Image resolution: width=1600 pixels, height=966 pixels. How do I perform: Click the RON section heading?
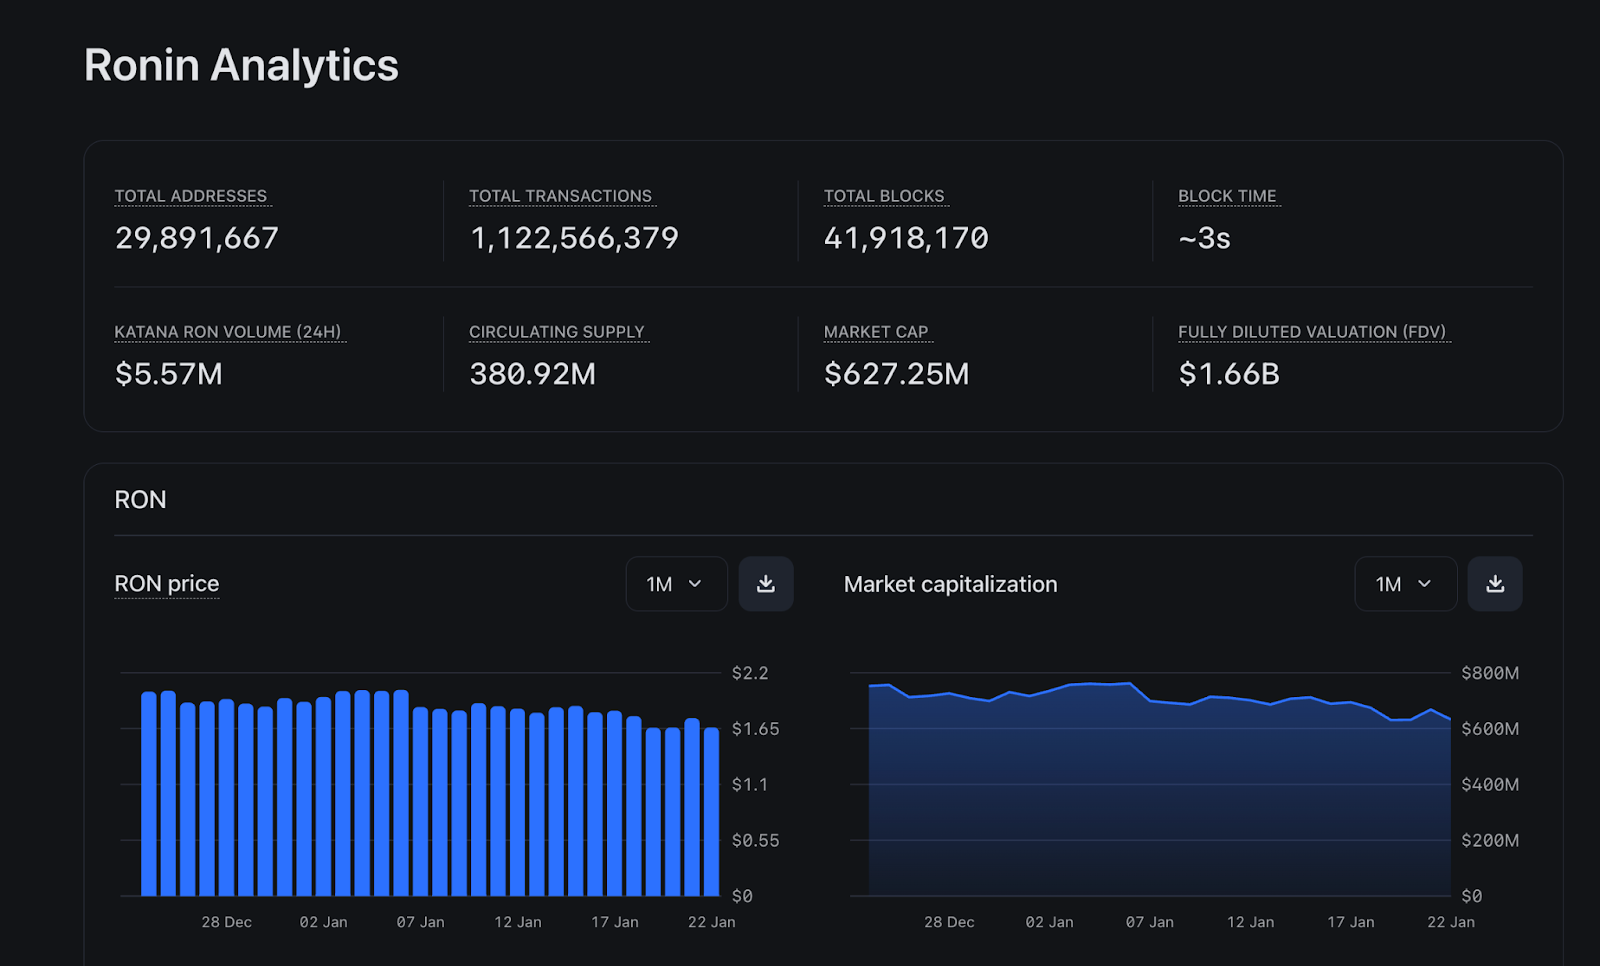pyautogui.click(x=141, y=500)
